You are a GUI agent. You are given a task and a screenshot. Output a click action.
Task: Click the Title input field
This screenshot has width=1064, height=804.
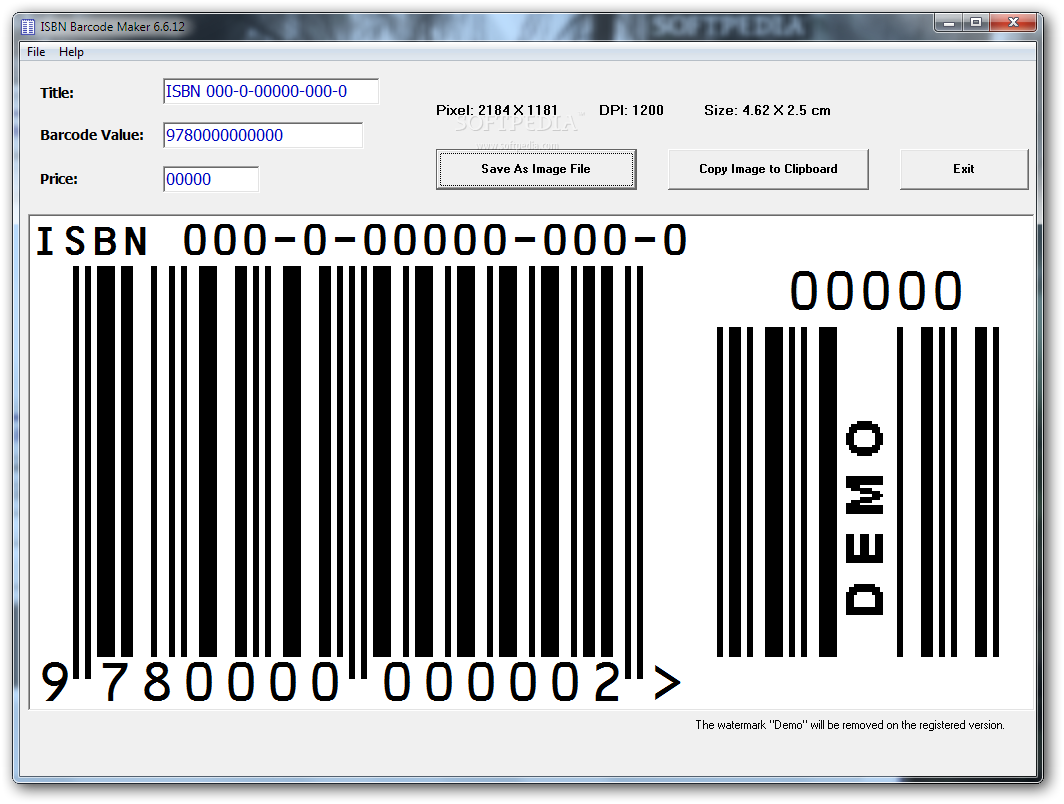(271, 92)
